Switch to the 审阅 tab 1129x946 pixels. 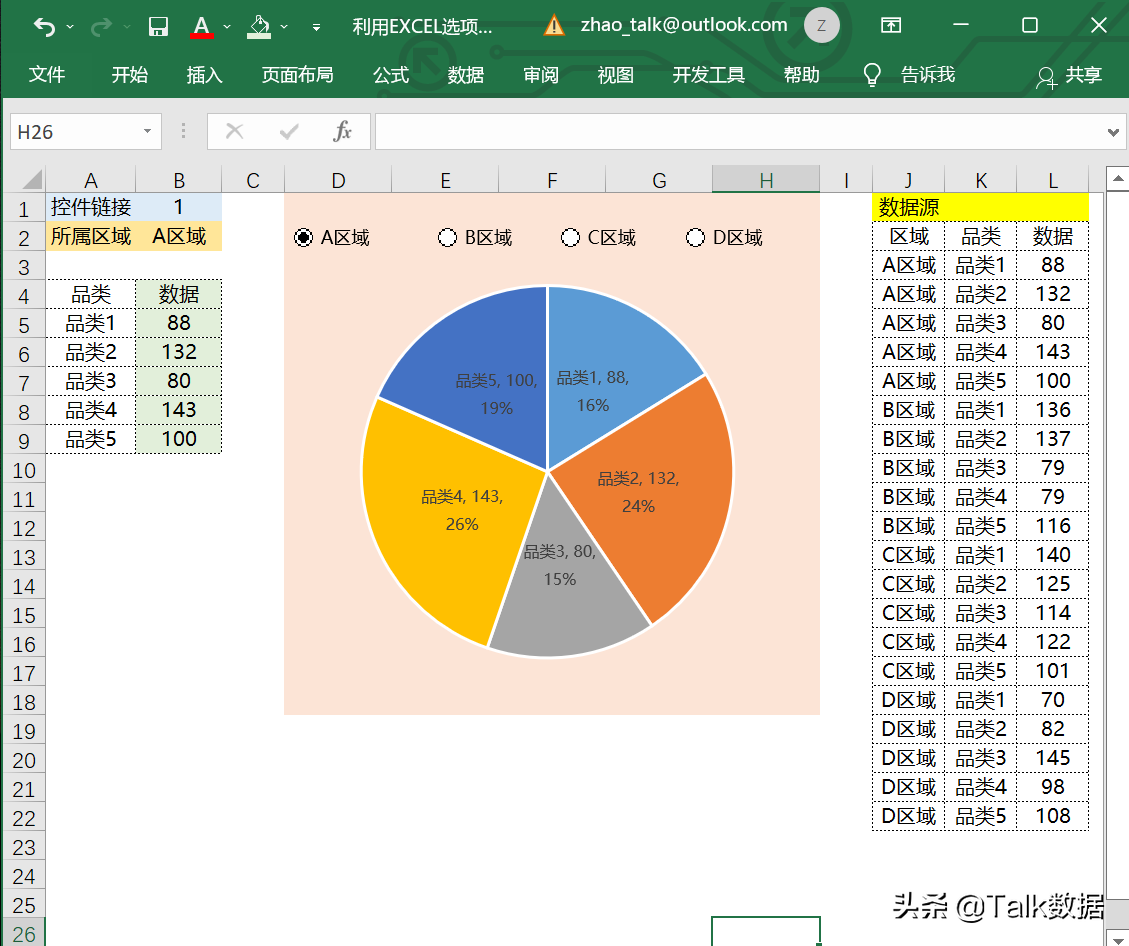[x=541, y=74]
